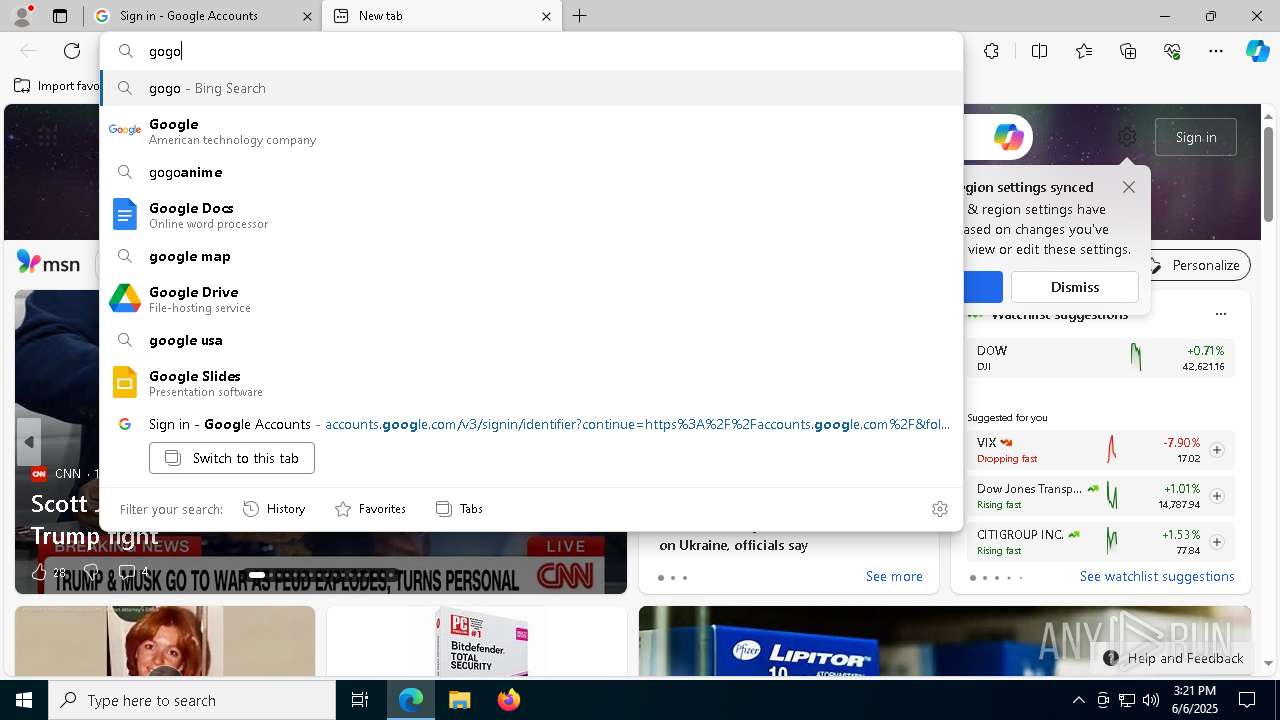Viewport: 1280px width, 720px height.
Task: Click the Windows taskbar search box
Action: (x=192, y=700)
